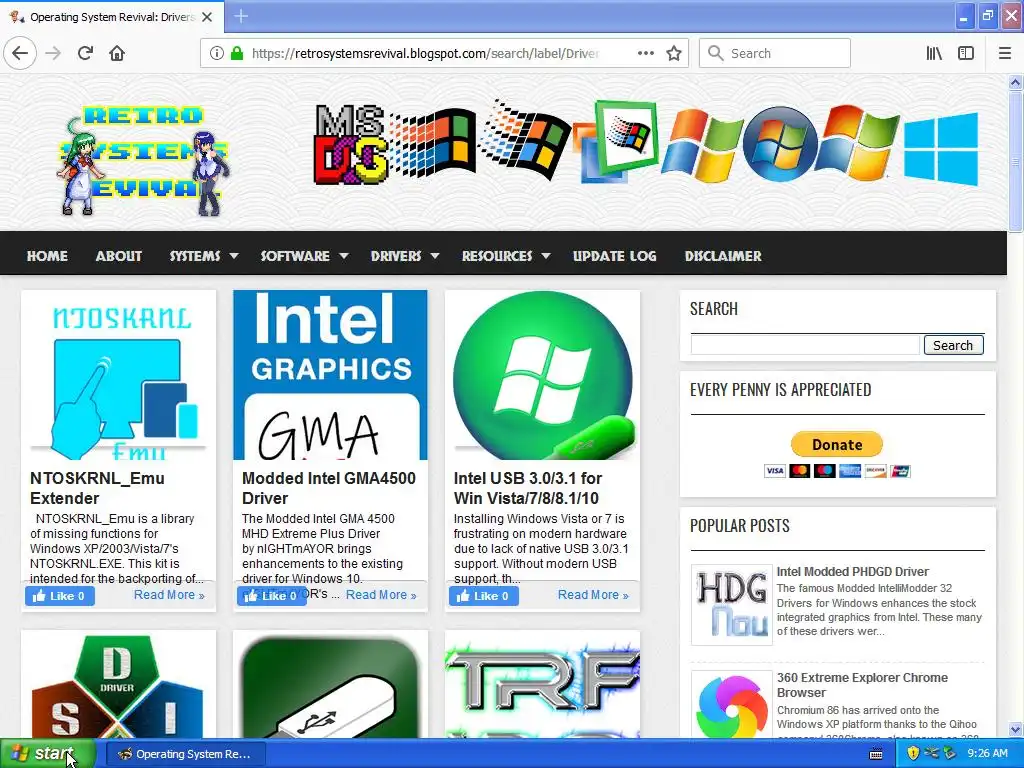Like the Intel USB 3.0/3.1 post
1024x768 pixels.
(483, 596)
